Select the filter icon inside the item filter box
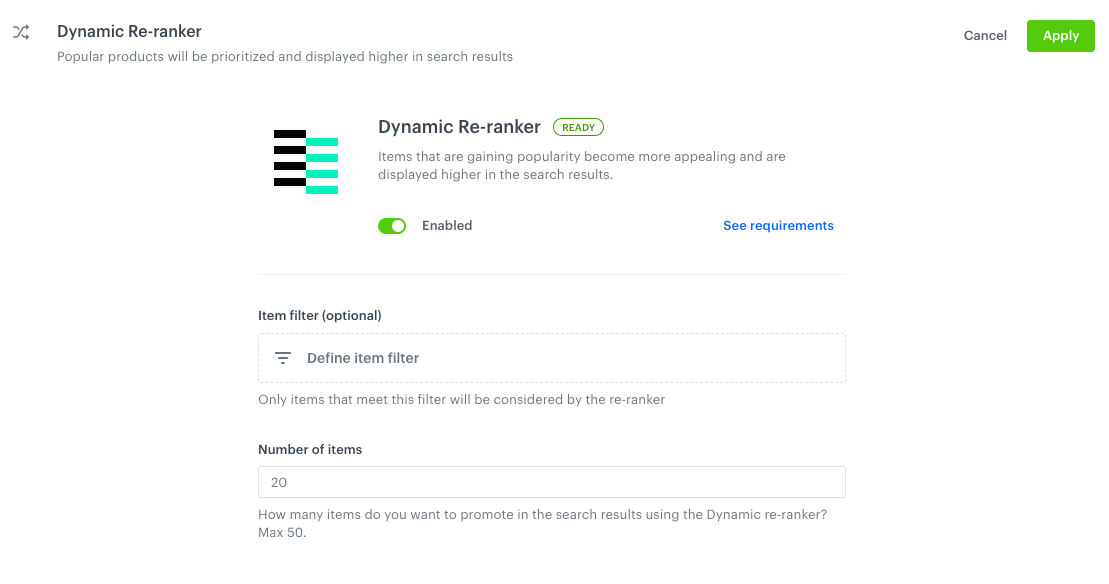Viewport: 1109px width, 584px height. pyautogui.click(x=282, y=357)
